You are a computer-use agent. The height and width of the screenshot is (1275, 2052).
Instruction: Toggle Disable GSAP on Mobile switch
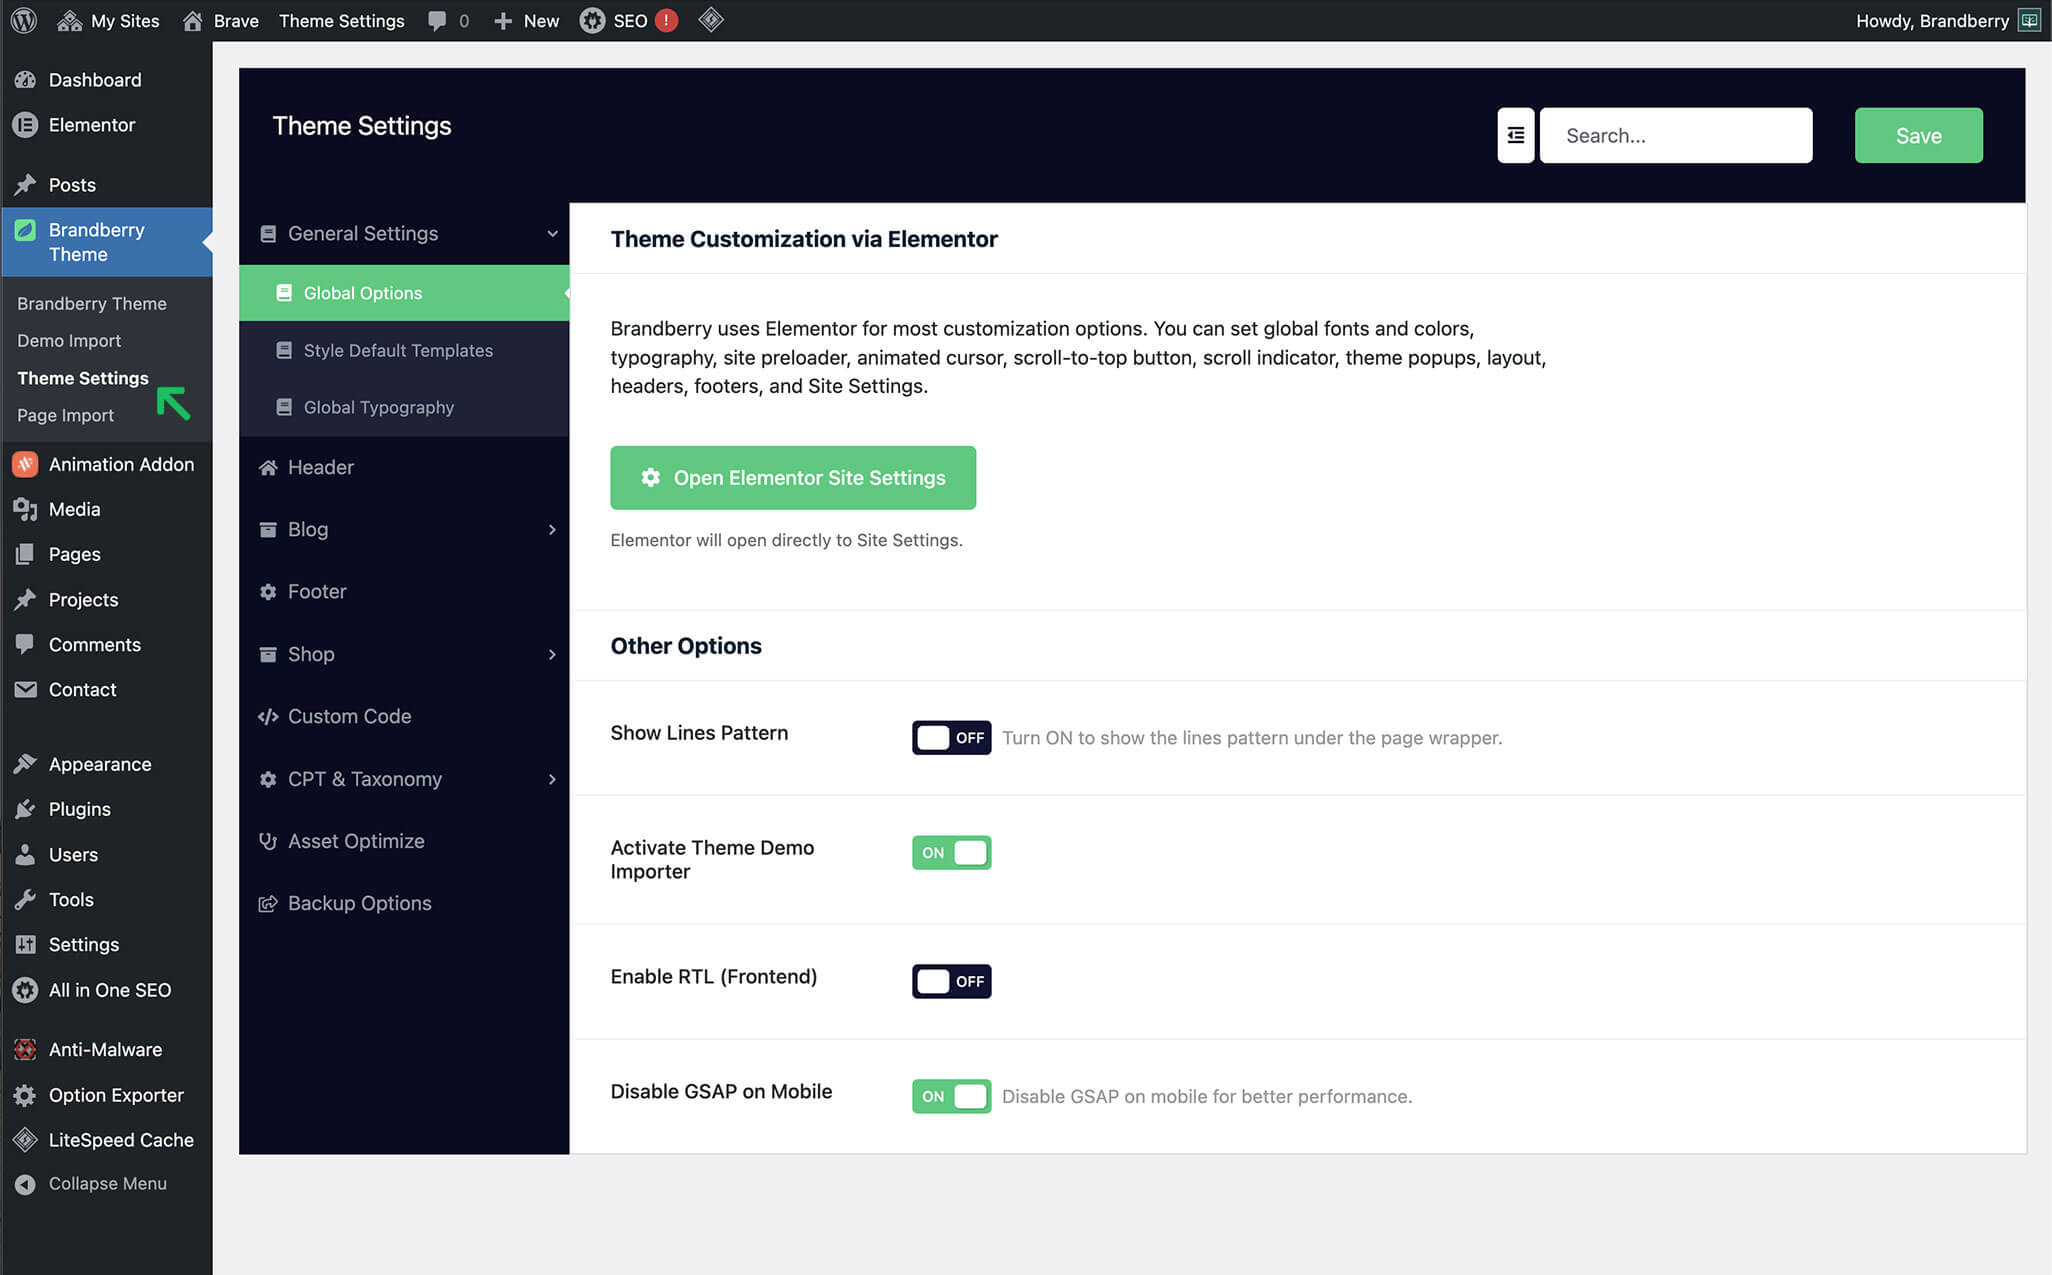950,1096
